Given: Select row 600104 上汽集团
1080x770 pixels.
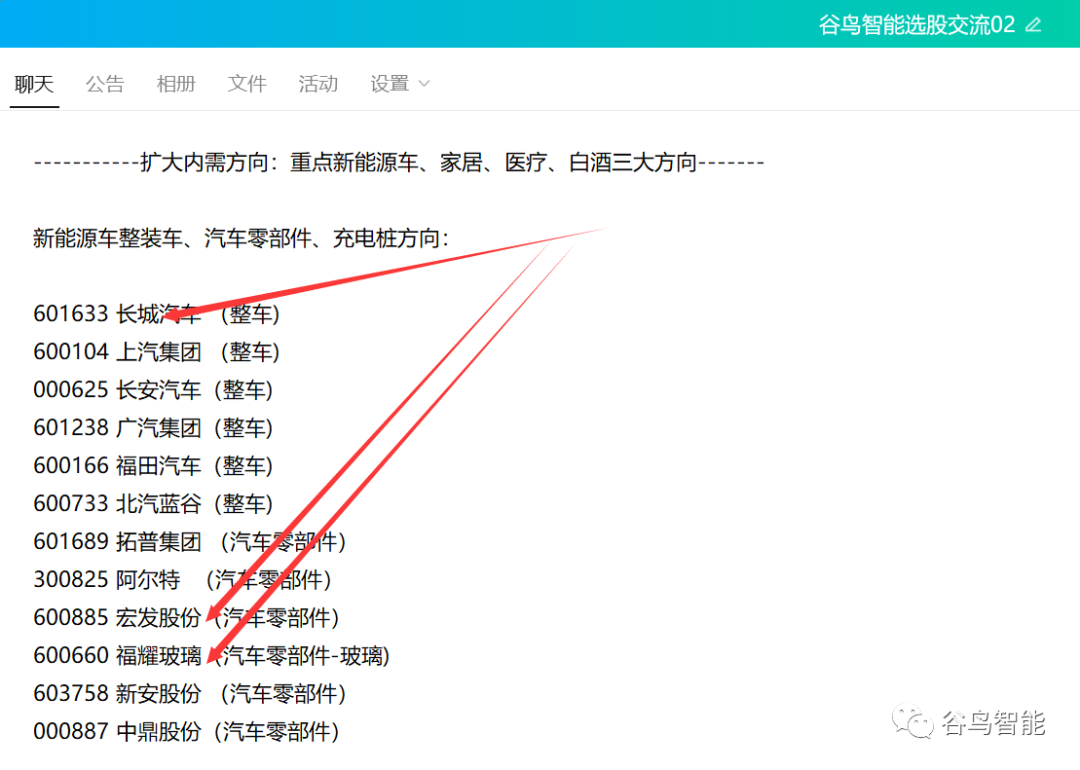Looking at the screenshot, I should tap(156, 353).
